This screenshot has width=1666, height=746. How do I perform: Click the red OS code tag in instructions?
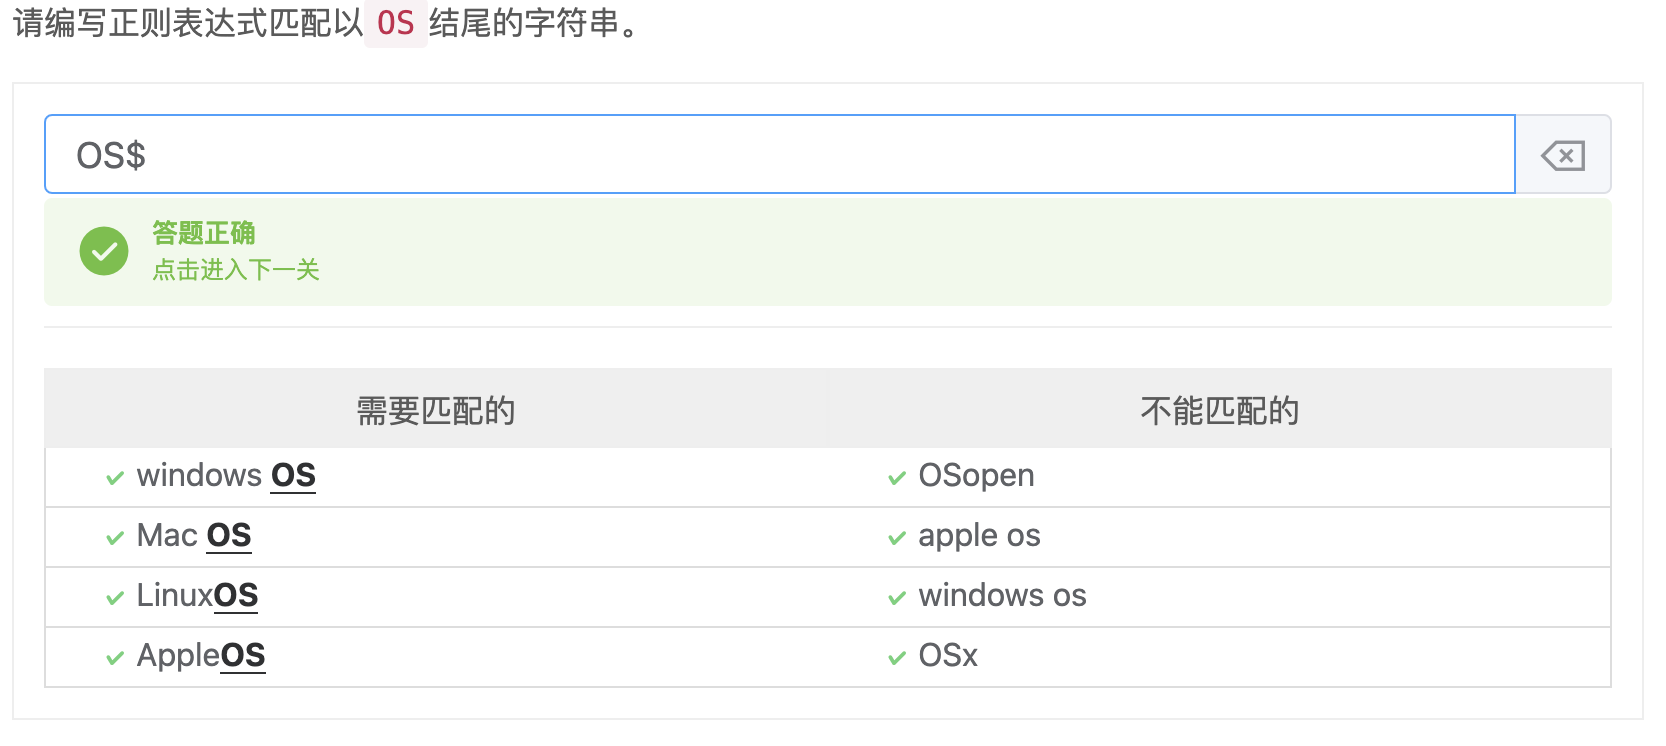pos(395,23)
